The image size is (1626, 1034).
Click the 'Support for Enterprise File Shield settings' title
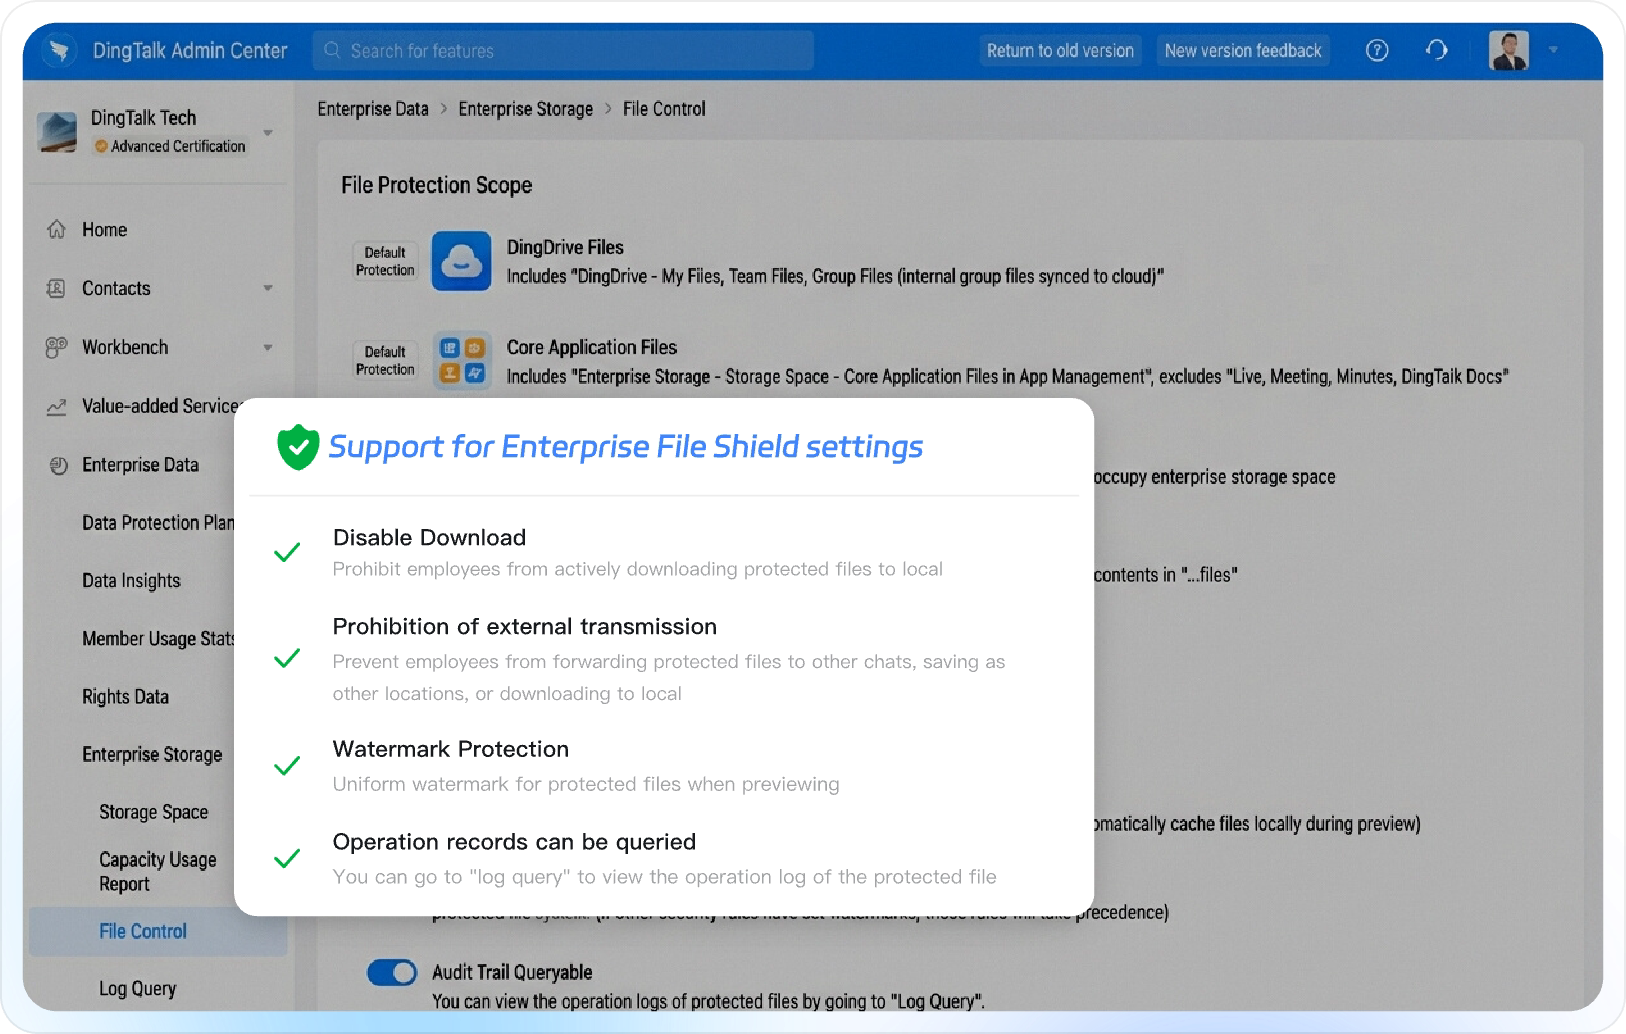626,446
